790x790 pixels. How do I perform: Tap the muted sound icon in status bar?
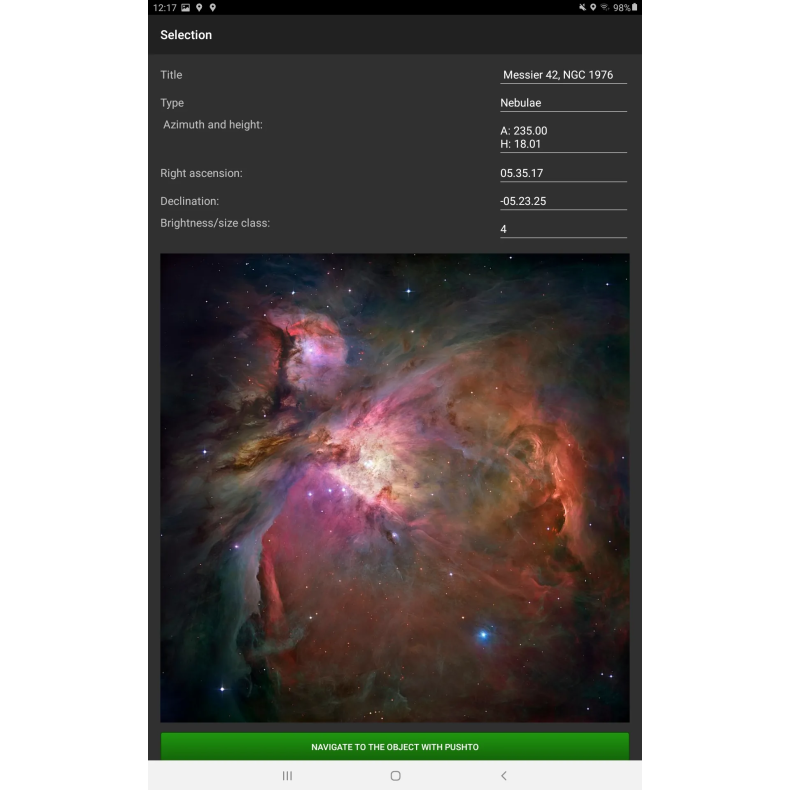point(581,8)
